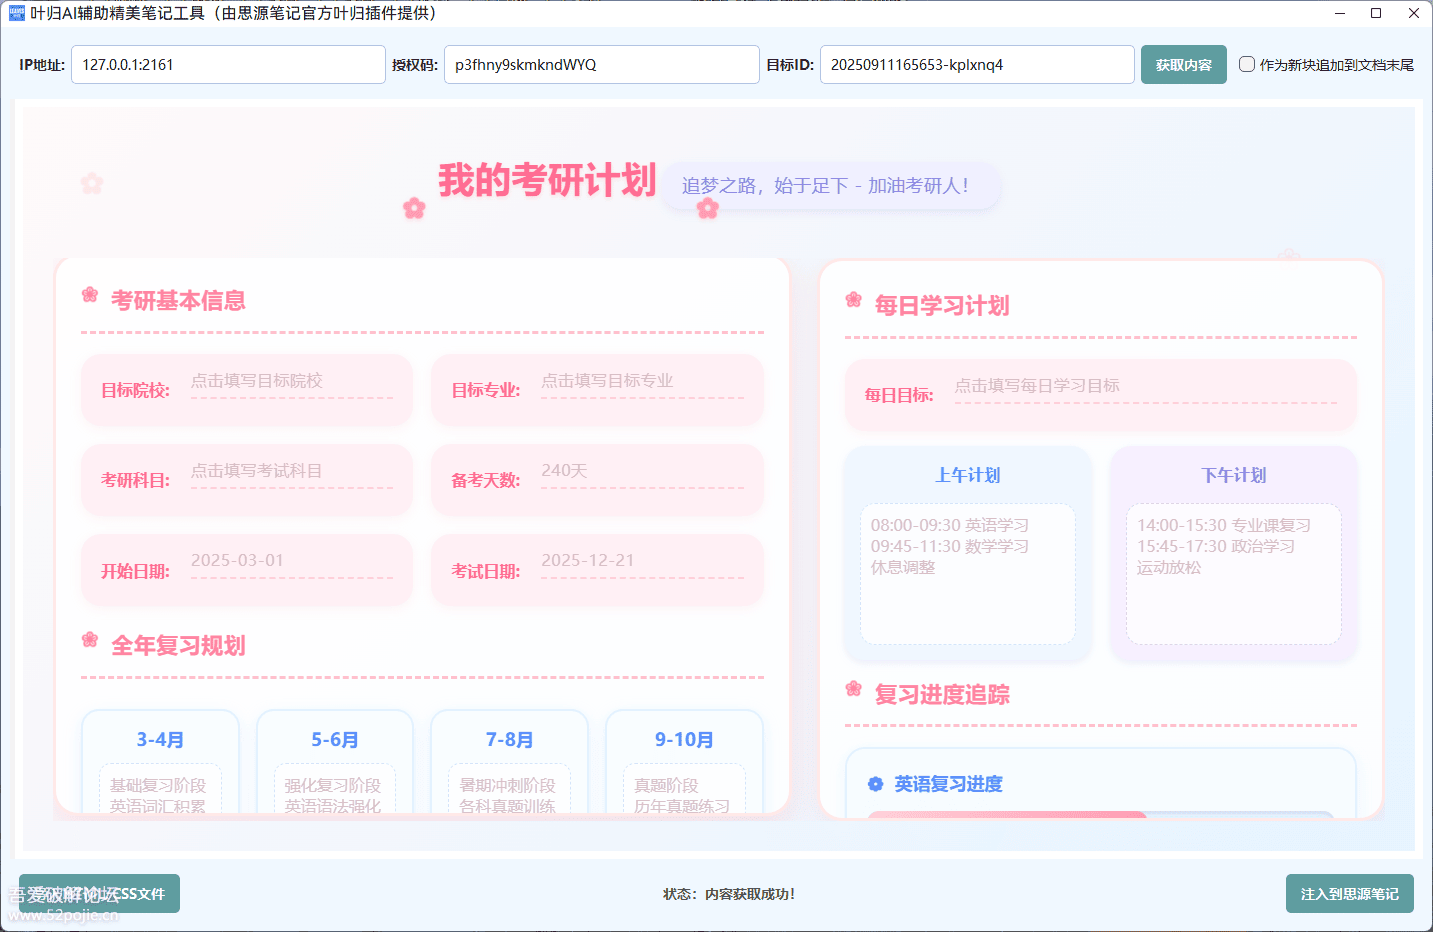Click the CSS文件 selection button at bottom left
Screen dimensions: 1433x932
pos(99,893)
